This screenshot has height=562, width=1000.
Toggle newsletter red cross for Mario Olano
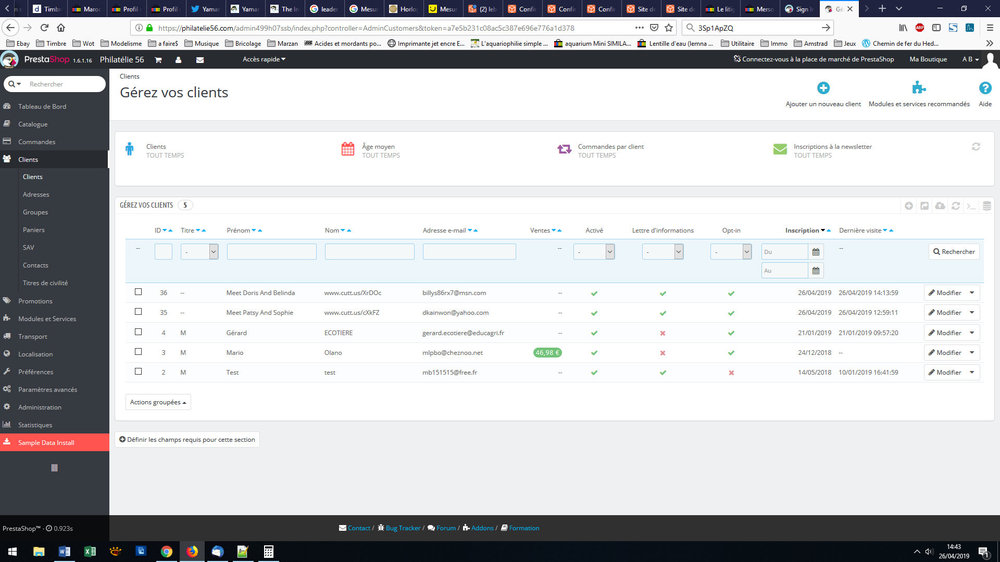click(663, 353)
